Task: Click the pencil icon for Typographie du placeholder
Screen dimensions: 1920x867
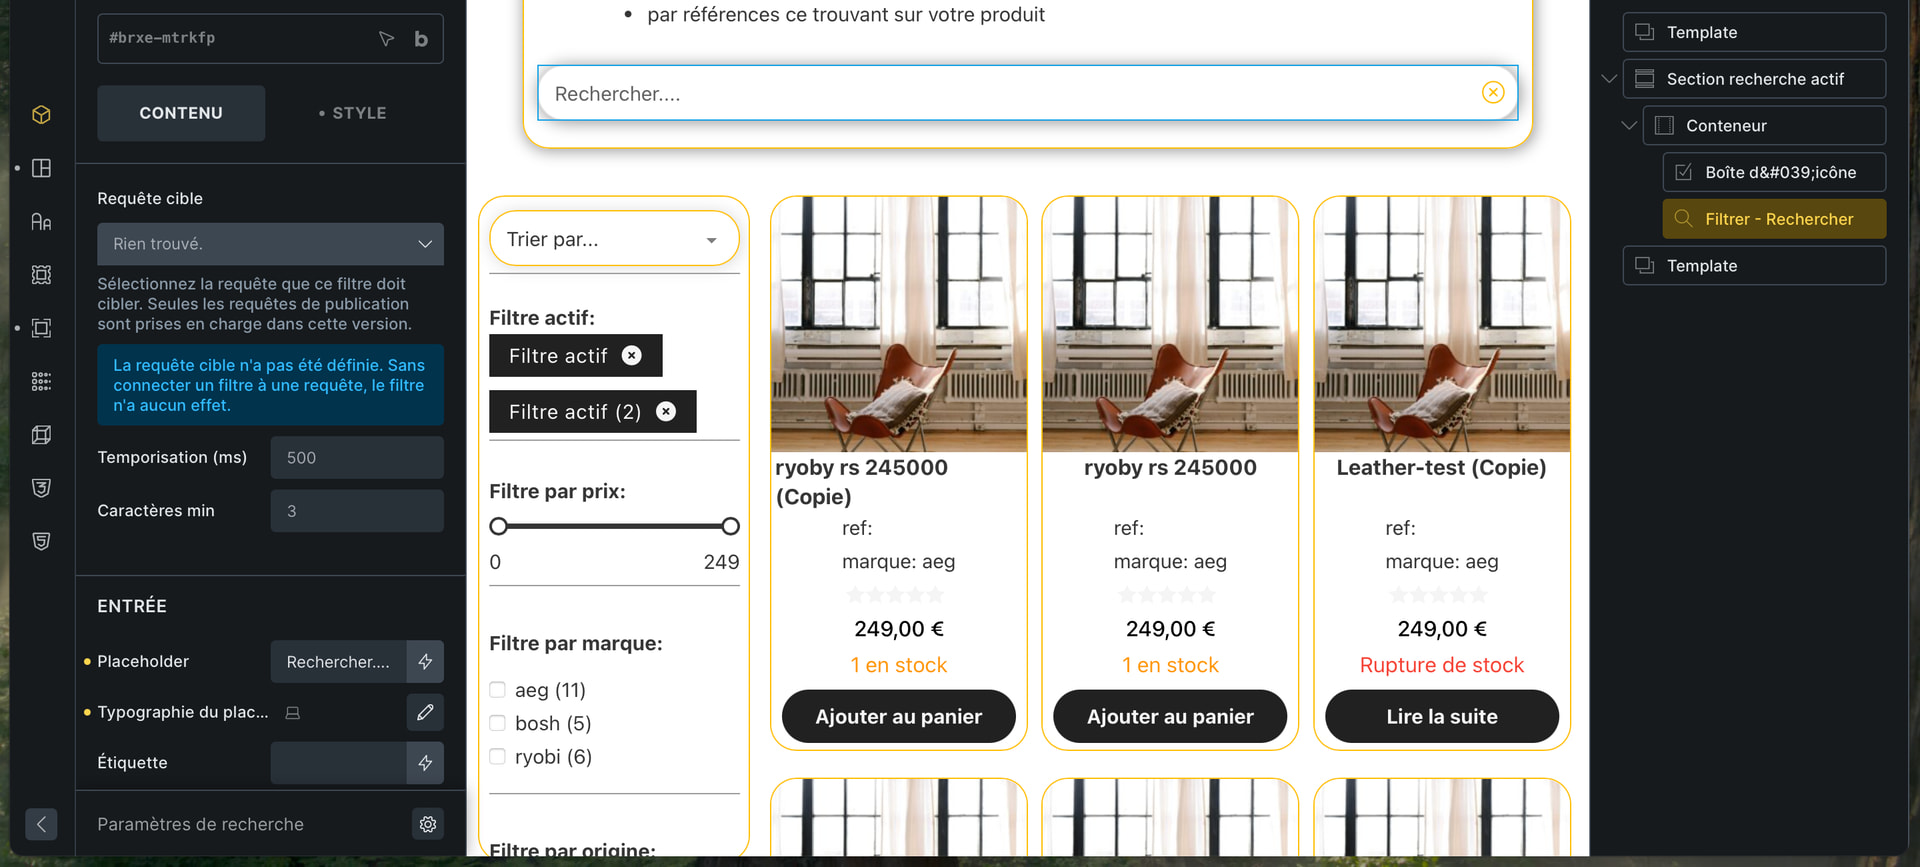Action: 425,712
